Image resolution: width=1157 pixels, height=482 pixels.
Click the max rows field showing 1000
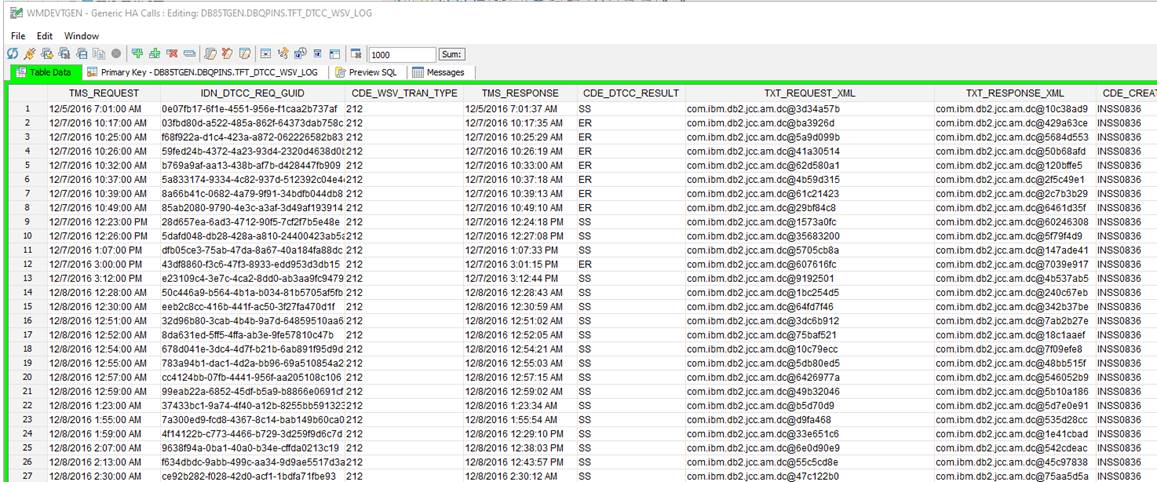point(401,54)
